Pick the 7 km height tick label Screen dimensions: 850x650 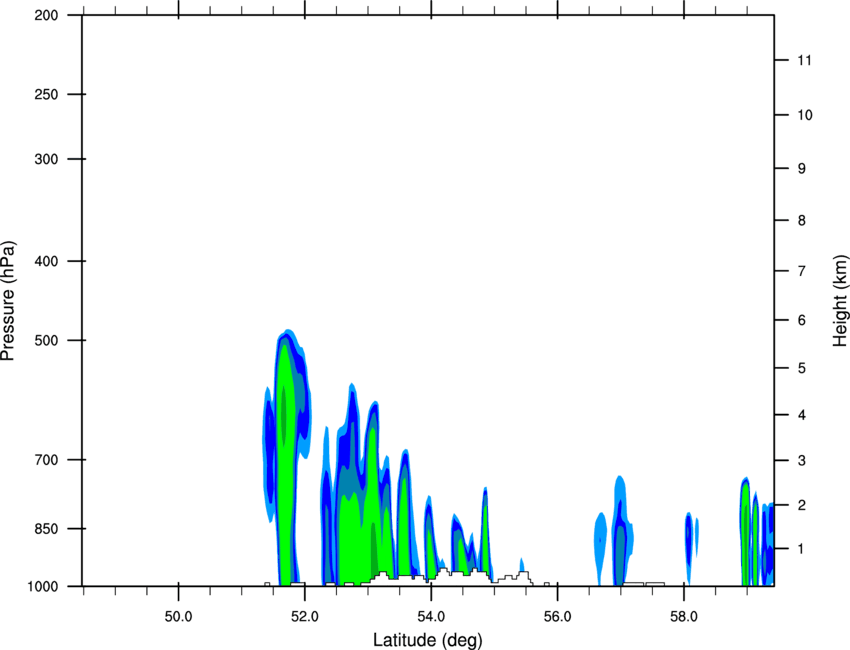(802, 271)
